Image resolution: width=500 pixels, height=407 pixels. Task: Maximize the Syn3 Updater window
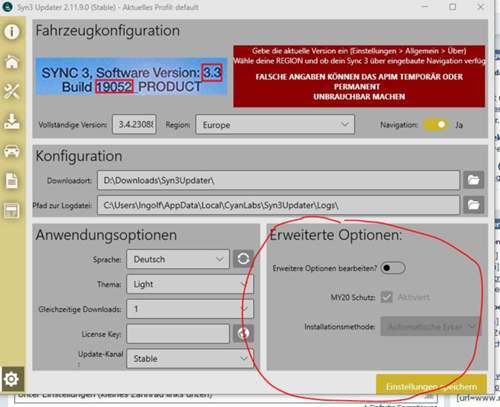click(452, 7)
